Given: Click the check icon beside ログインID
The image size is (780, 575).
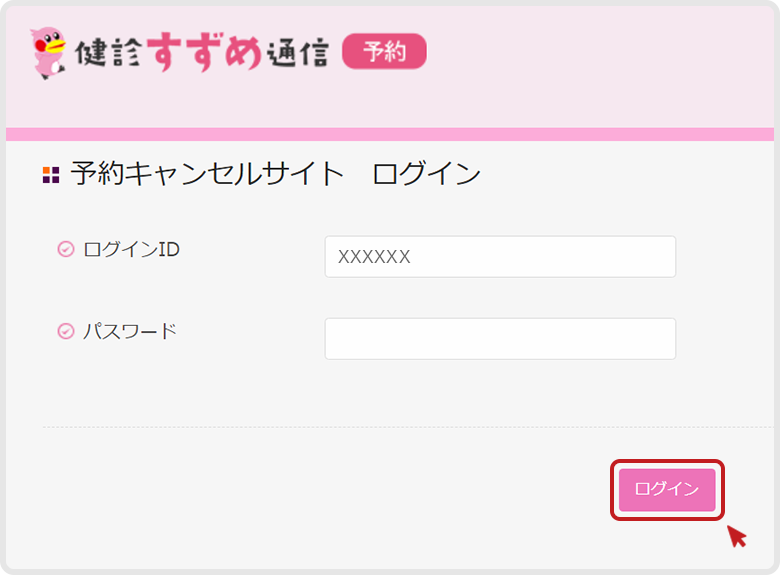Looking at the screenshot, I should pyautogui.click(x=66, y=250).
